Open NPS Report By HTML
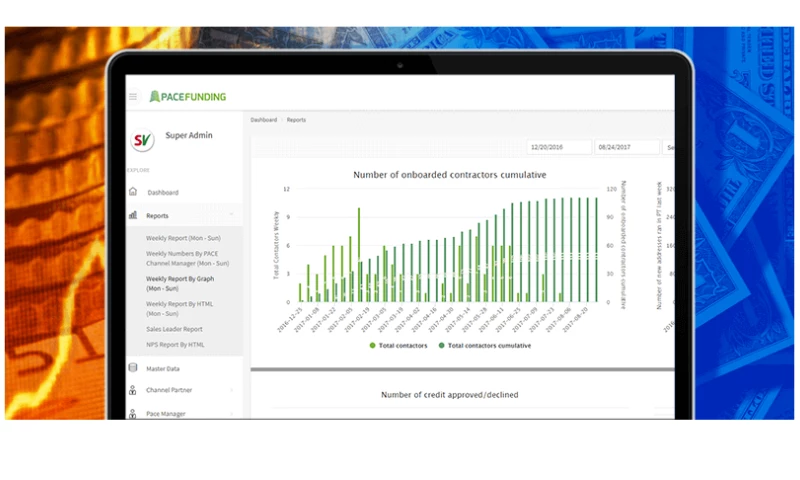This screenshot has height=480, width=800. 175,345
